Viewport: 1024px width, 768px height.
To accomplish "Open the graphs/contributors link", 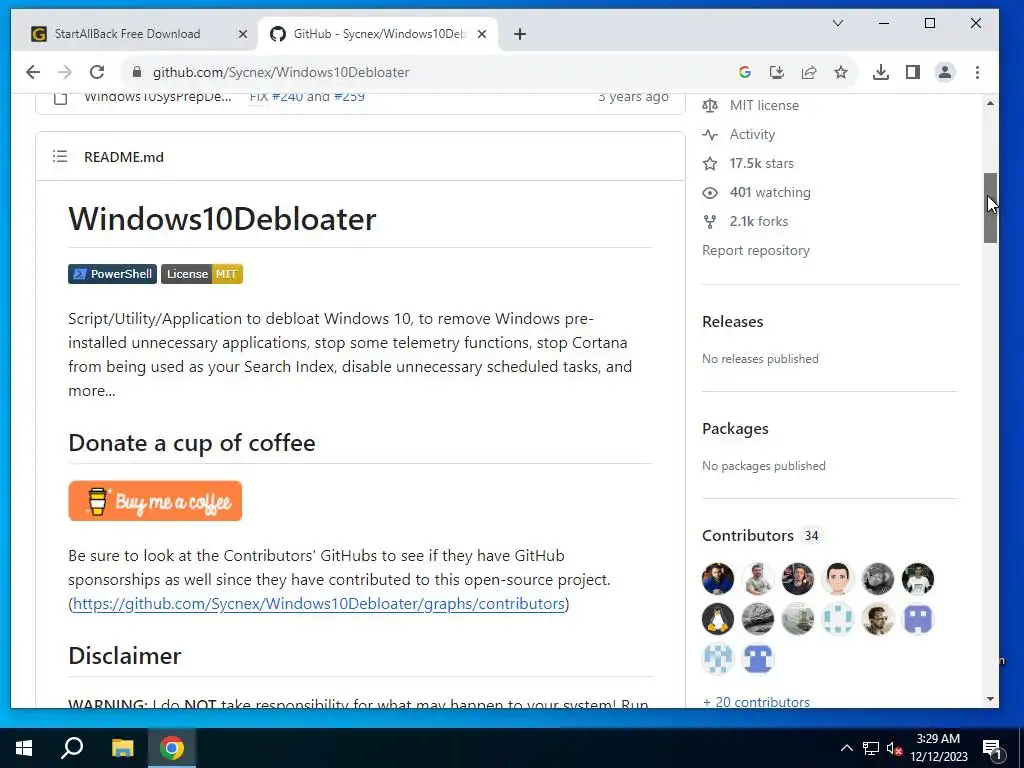I will click(319, 603).
